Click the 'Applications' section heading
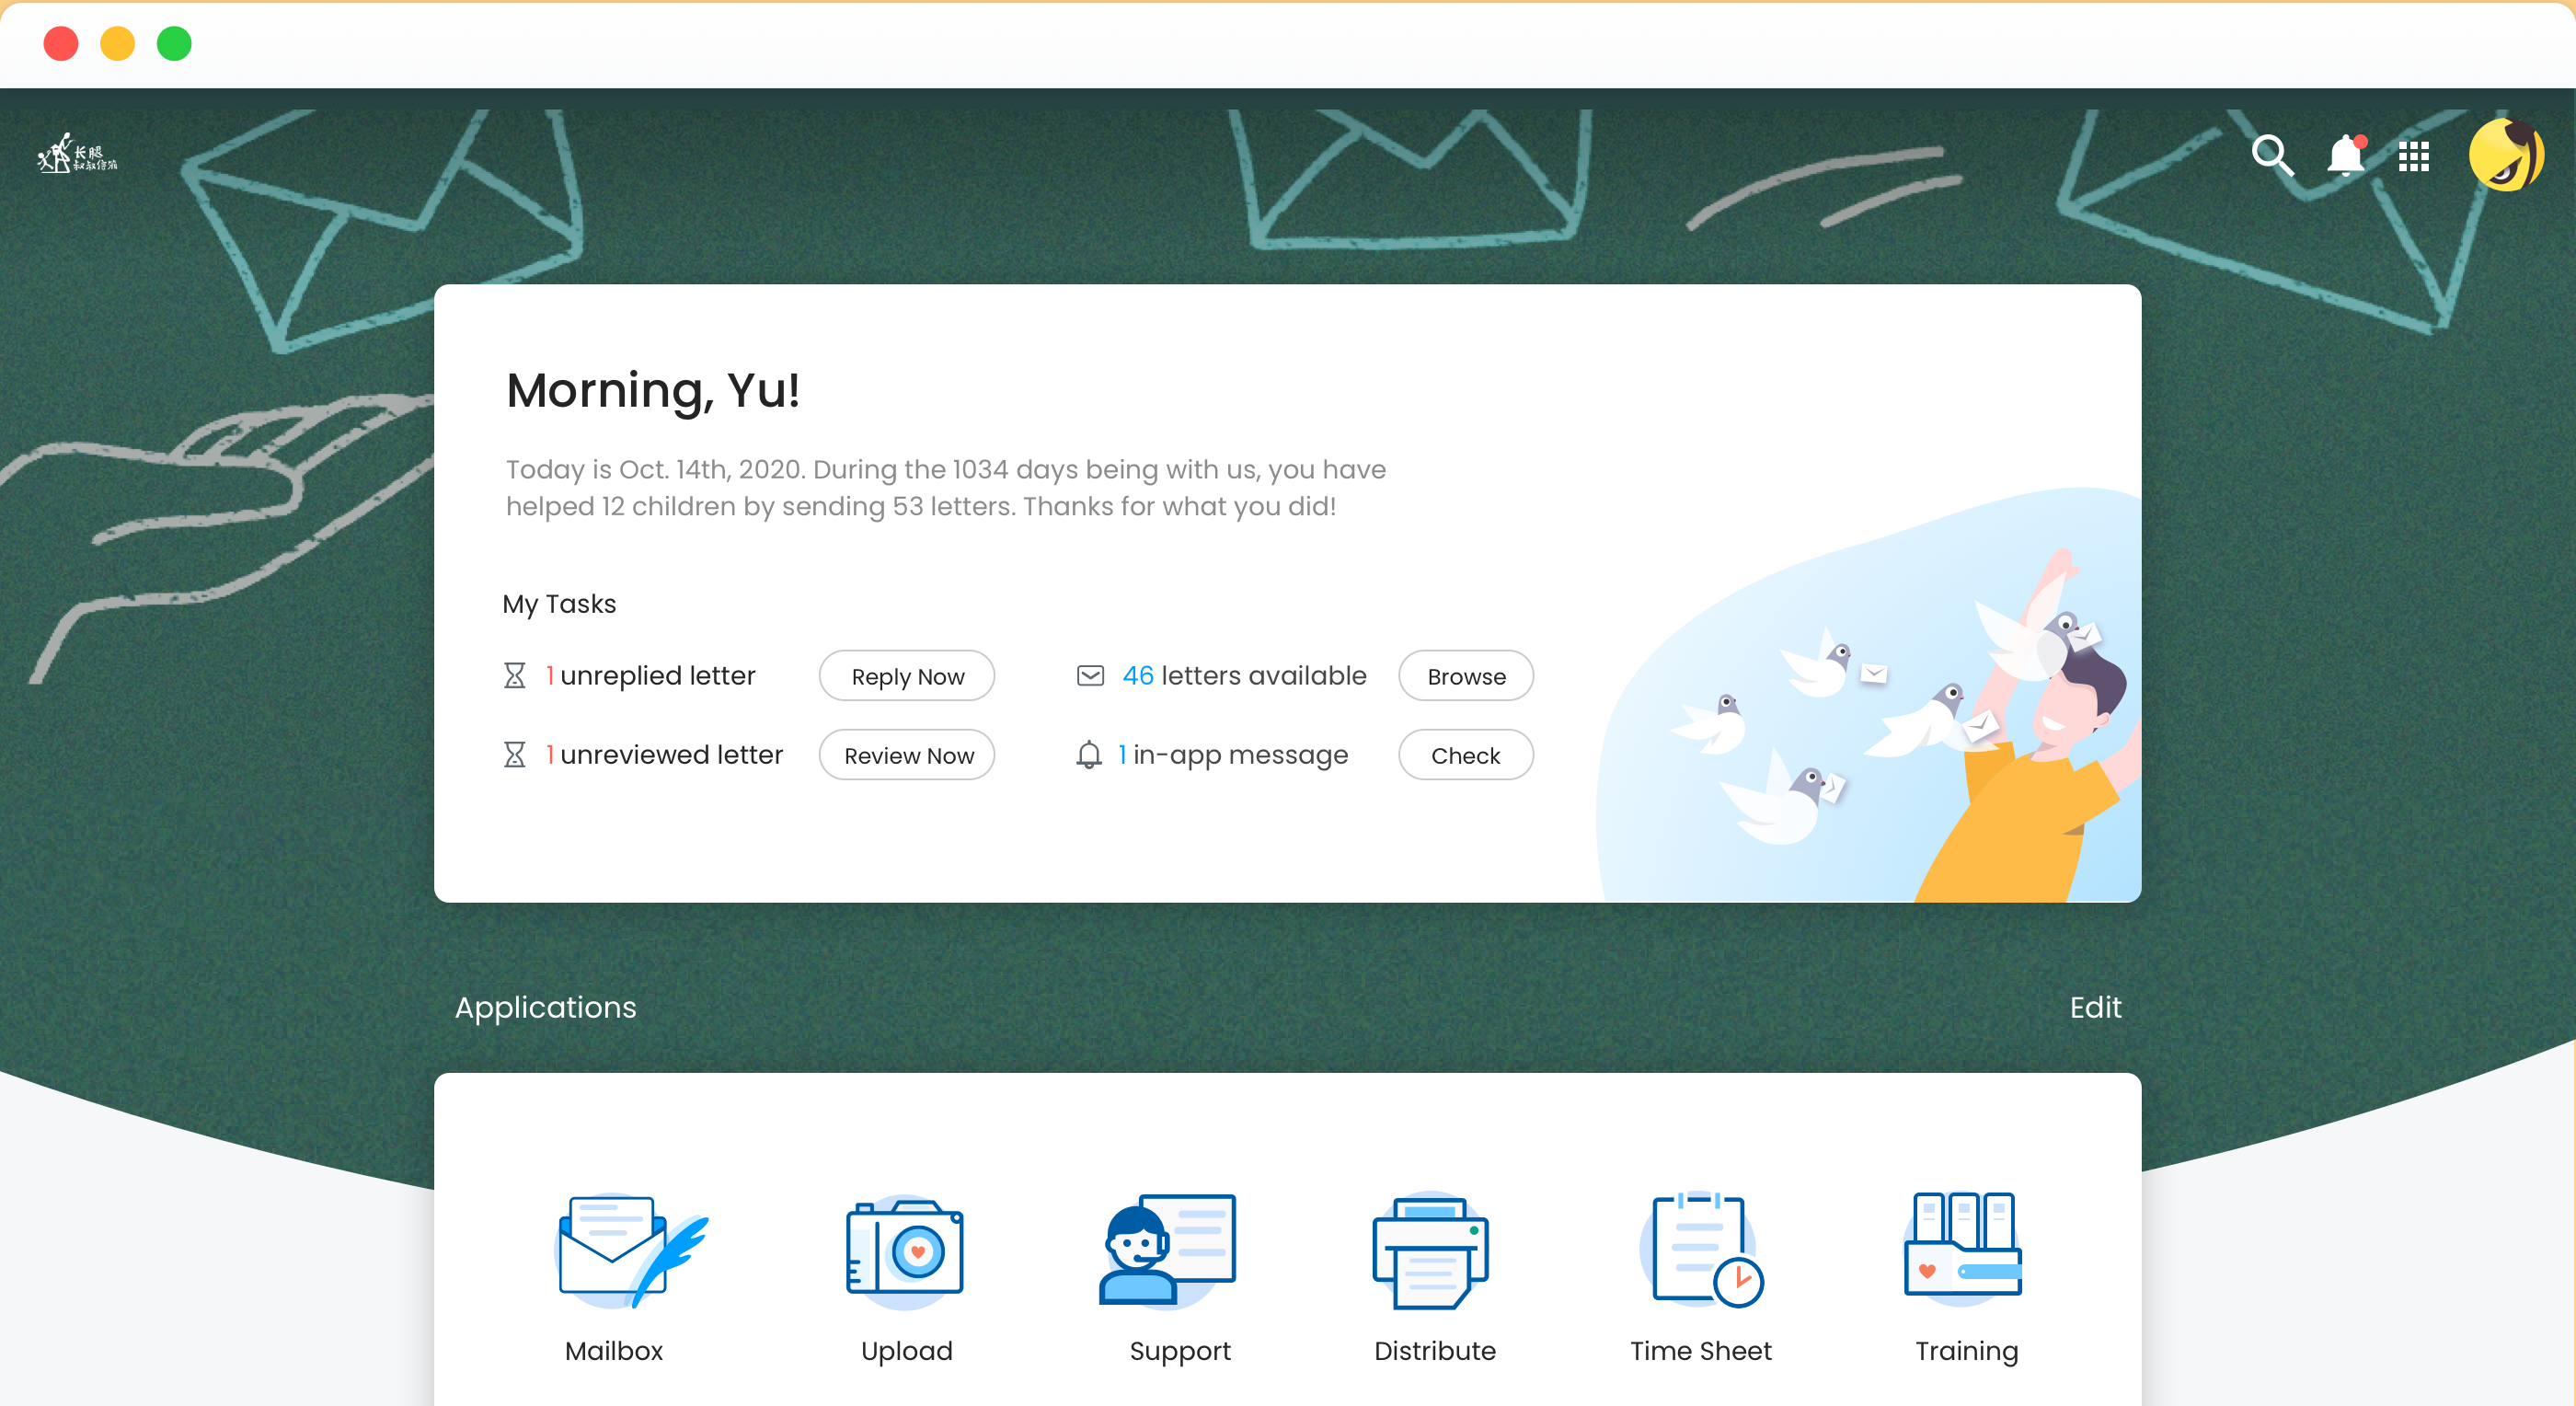The image size is (2576, 1406). (x=545, y=1008)
